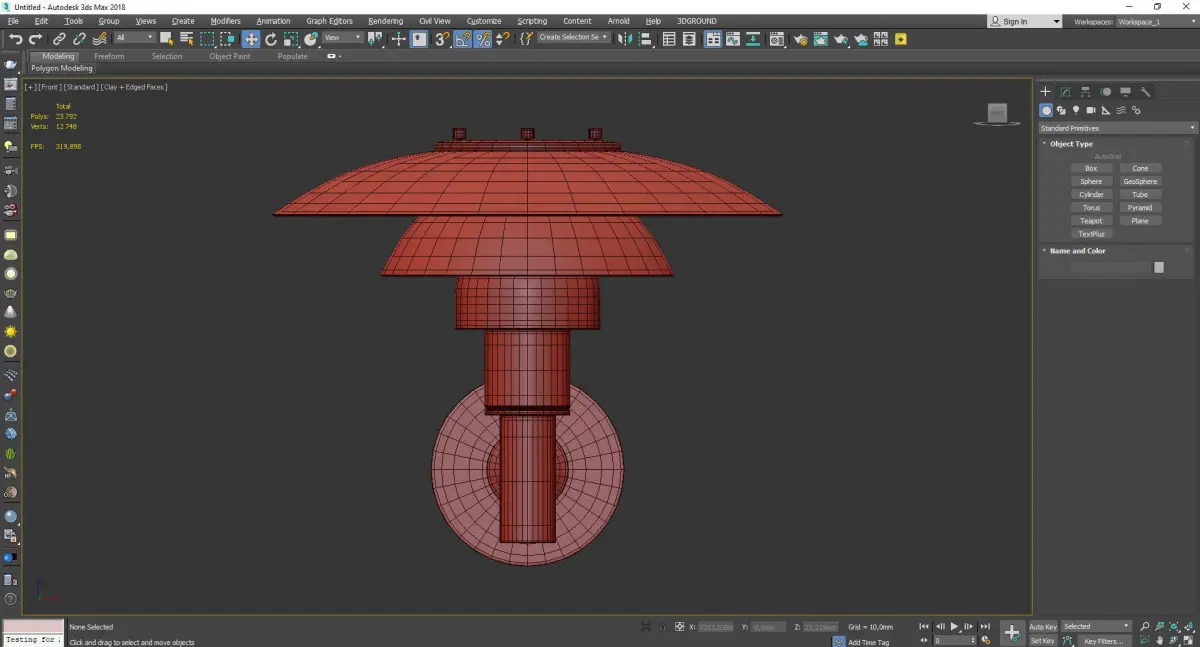Switch to the Modify panel tab
The height and width of the screenshot is (647, 1200).
(x=1066, y=92)
